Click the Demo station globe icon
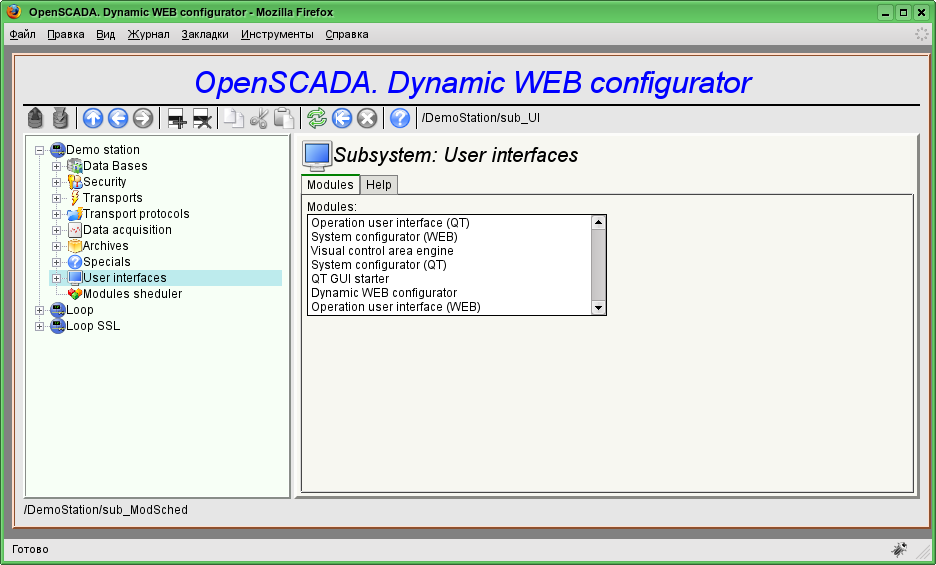 click(x=57, y=150)
